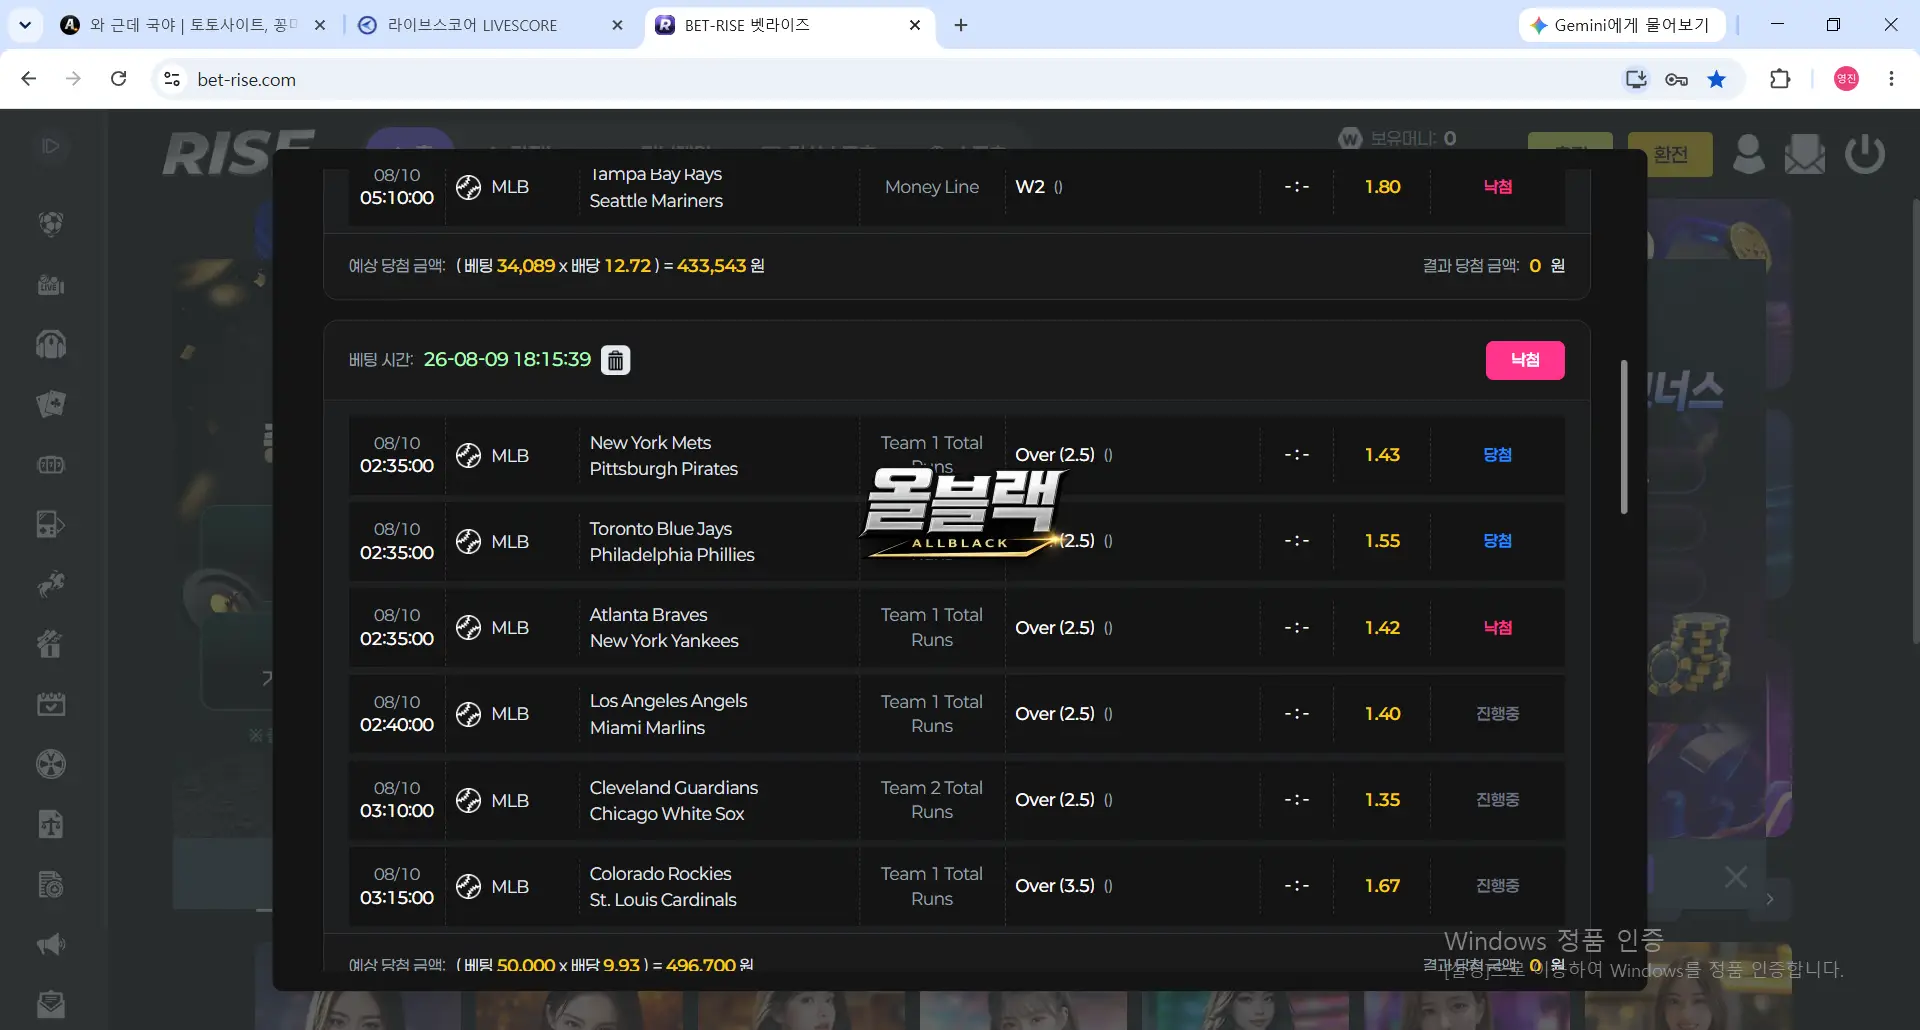View site information icon left of bet-rise.com
This screenshot has height=1030, width=1920.
172,79
